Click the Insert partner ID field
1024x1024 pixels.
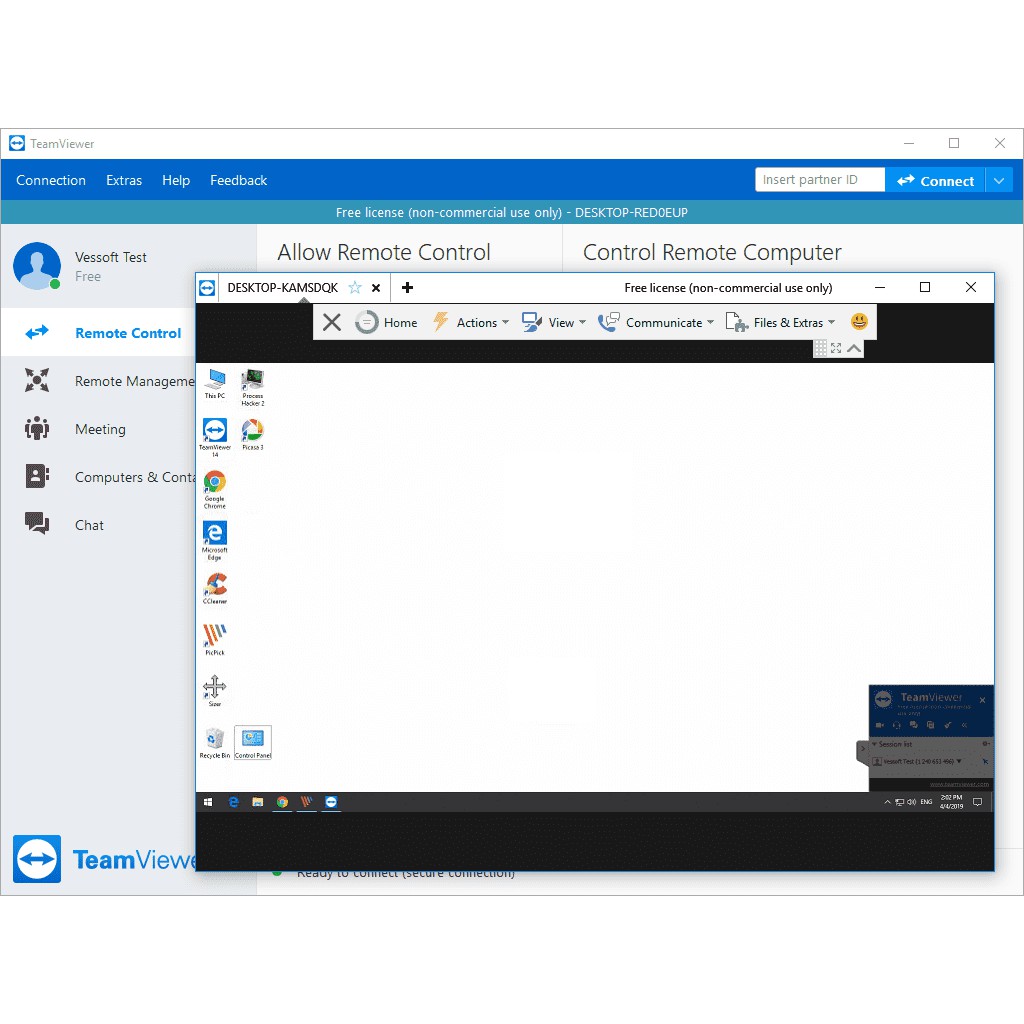coord(819,180)
